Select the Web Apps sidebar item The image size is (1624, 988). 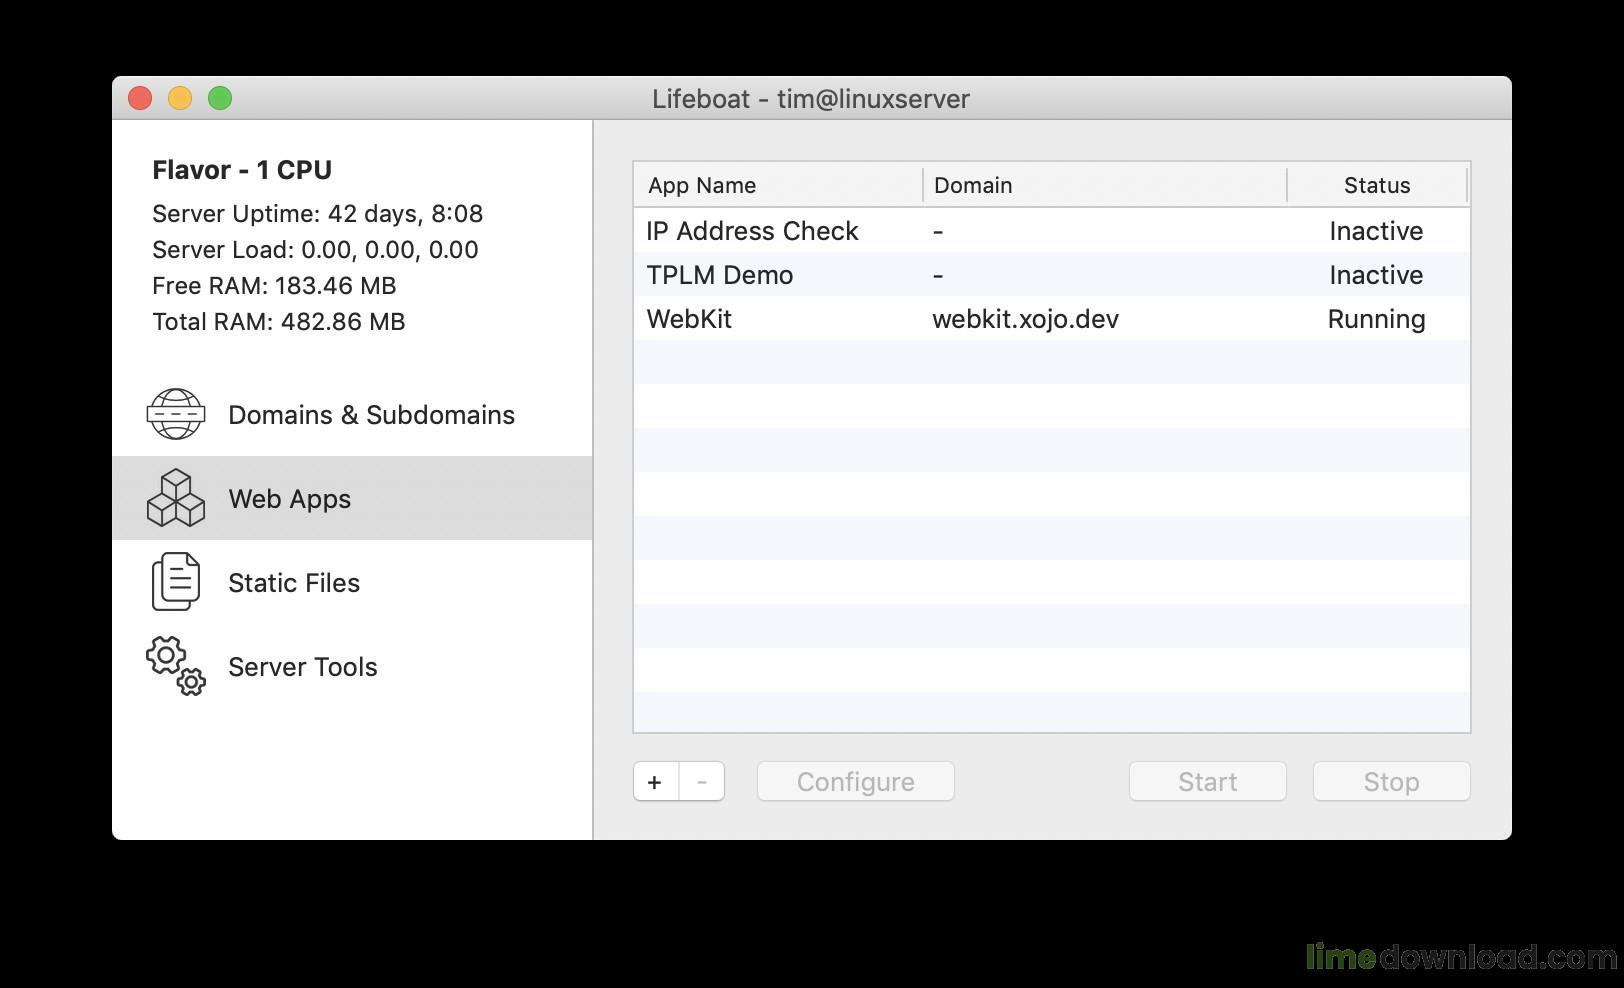pos(352,498)
